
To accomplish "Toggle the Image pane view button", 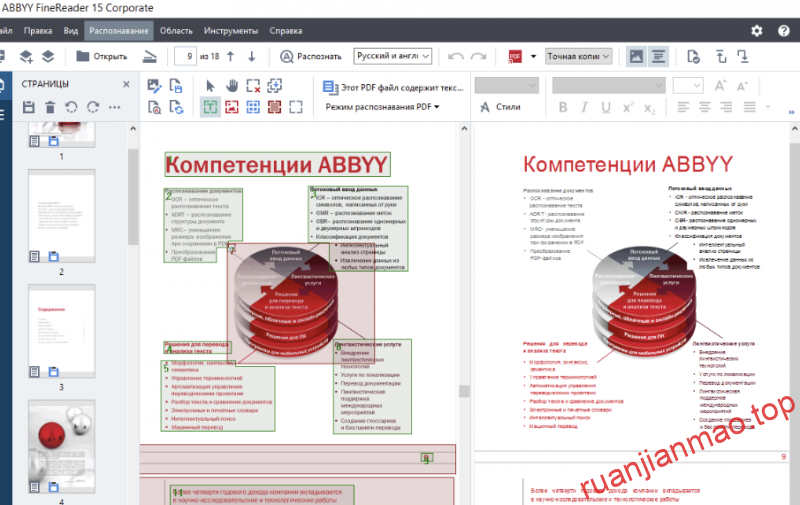I will [x=636, y=57].
